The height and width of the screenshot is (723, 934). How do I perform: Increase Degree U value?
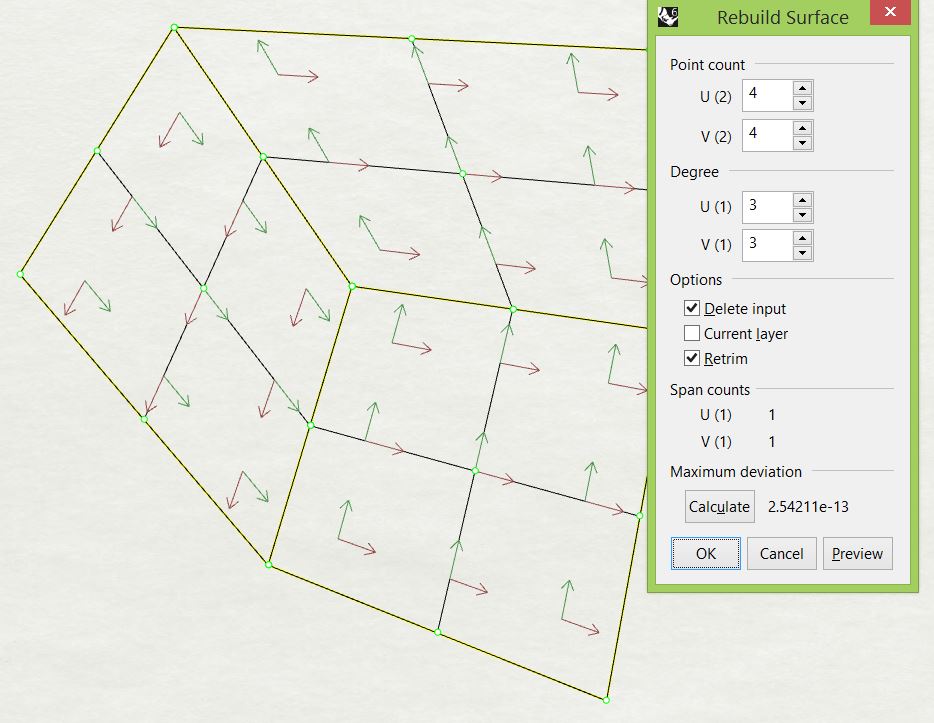[x=802, y=200]
